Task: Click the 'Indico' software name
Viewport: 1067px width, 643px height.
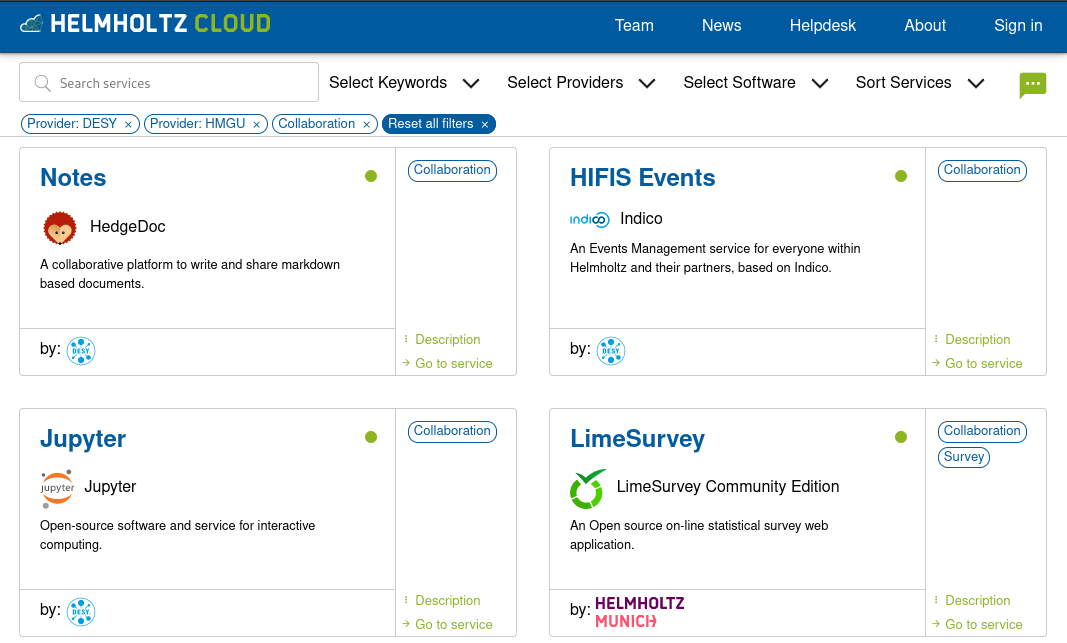Action: (x=641, y=218)
